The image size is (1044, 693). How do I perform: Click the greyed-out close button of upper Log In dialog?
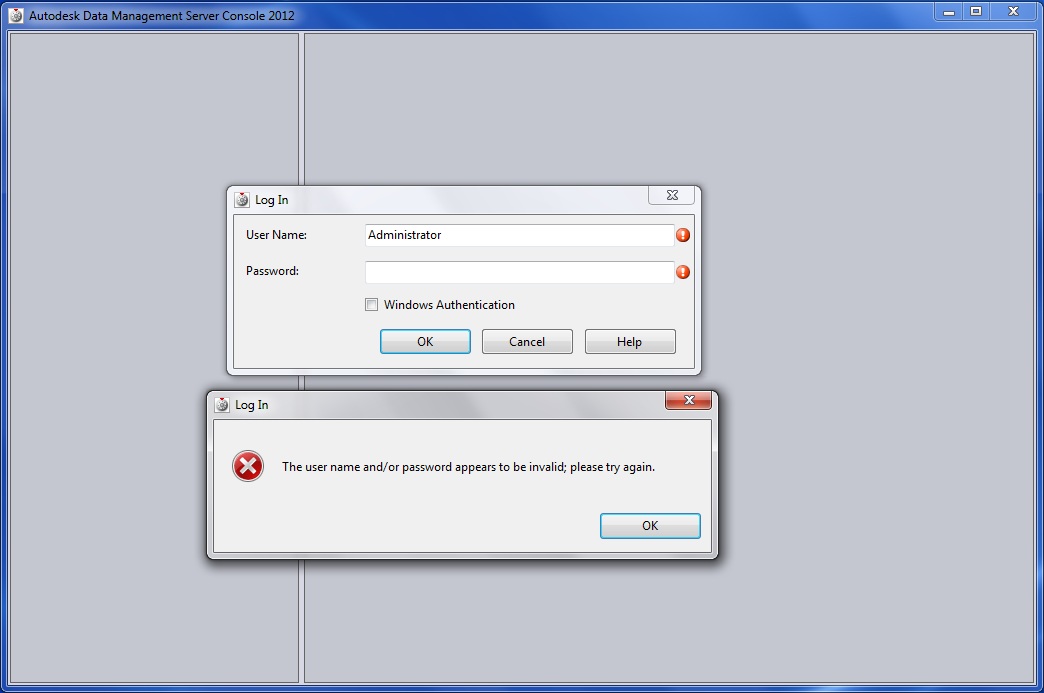click(672, 195)
